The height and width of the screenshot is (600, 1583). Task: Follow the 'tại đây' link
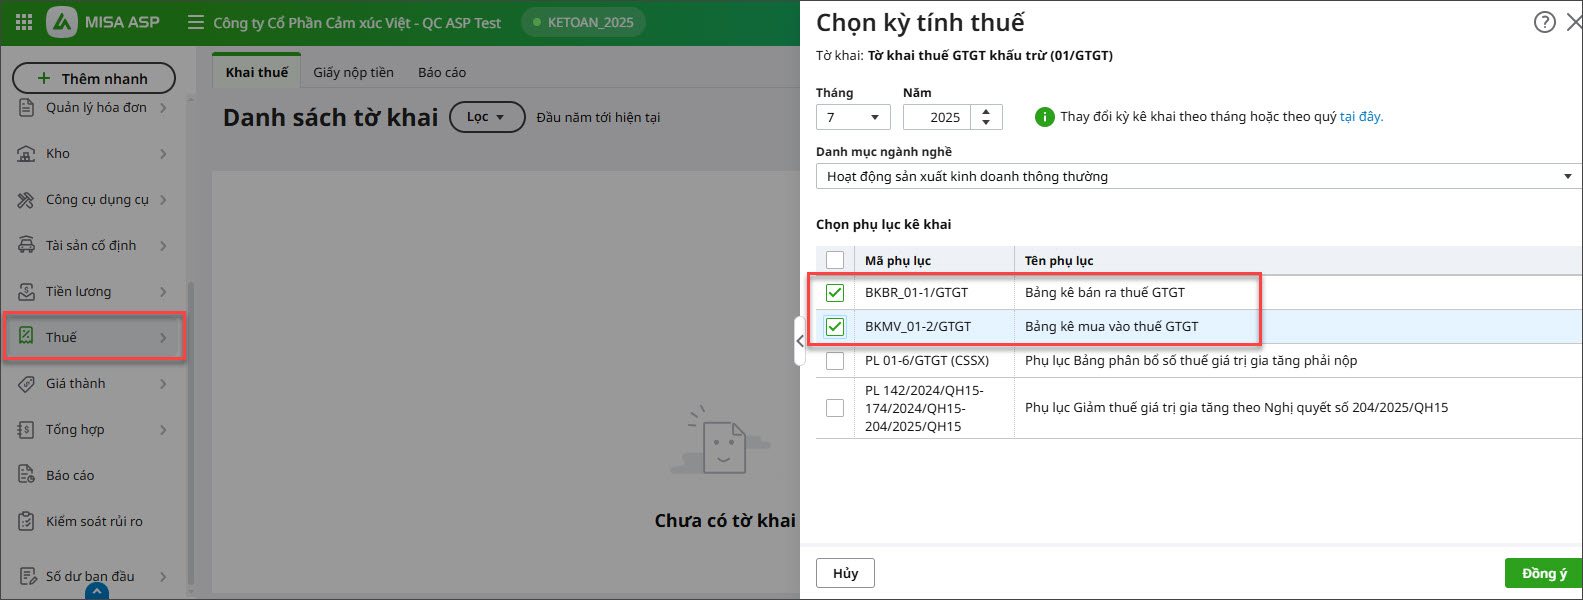point(1361,117)
